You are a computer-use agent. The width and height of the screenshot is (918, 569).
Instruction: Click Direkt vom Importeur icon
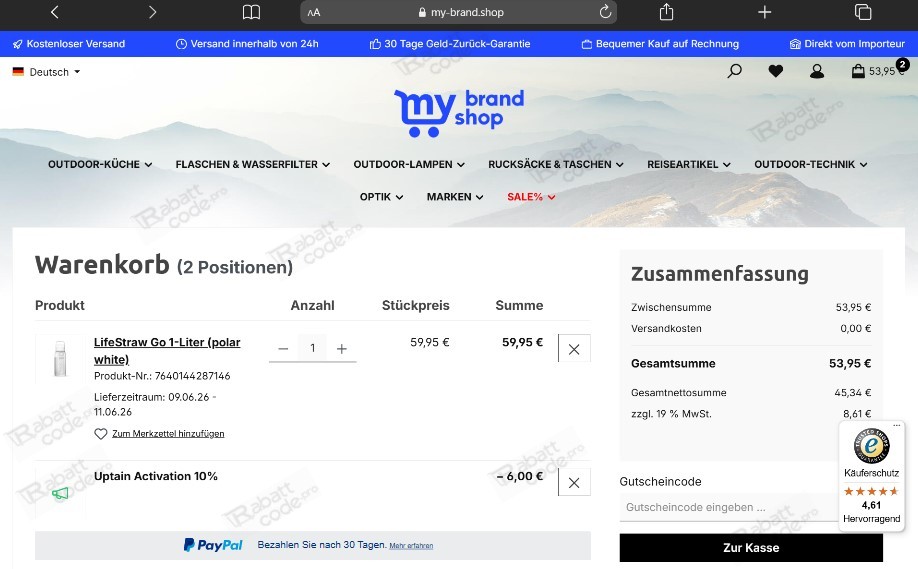[x=795, y=44]
